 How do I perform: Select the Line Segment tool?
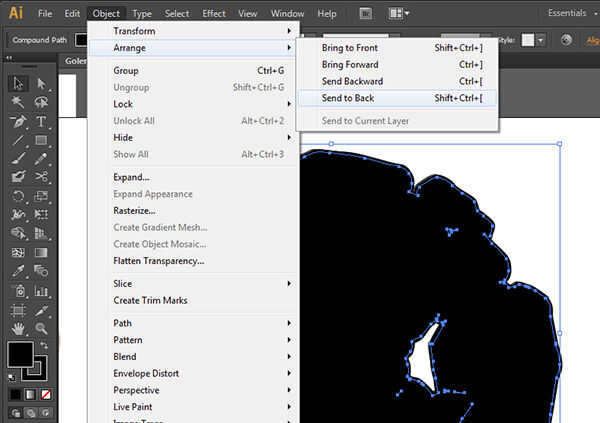[18, 140]
